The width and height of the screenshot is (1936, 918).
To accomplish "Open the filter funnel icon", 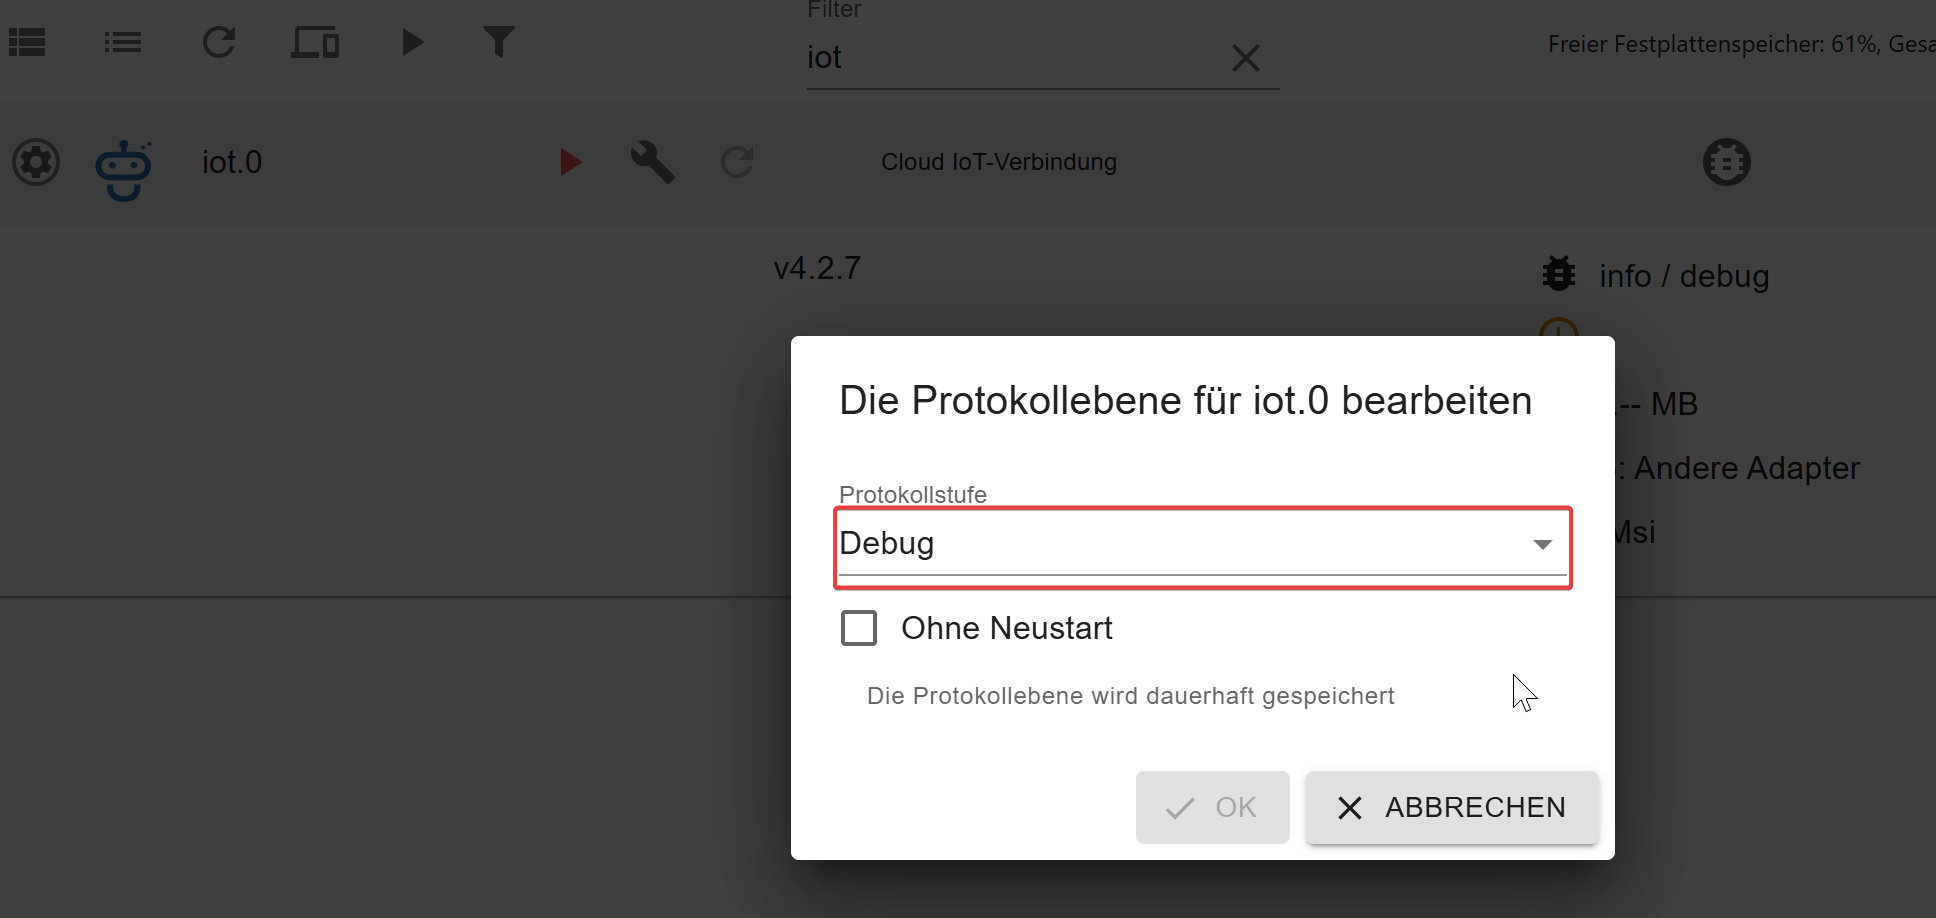I will click(498, 43).
